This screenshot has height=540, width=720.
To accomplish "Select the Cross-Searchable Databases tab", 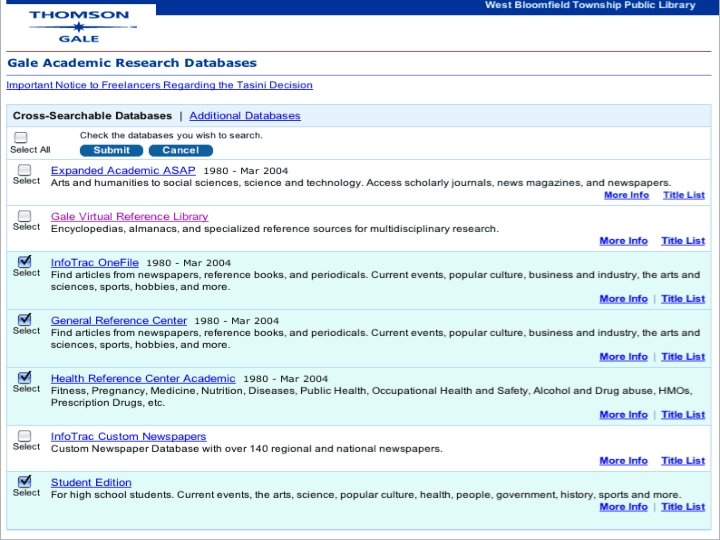I will 92,116.
